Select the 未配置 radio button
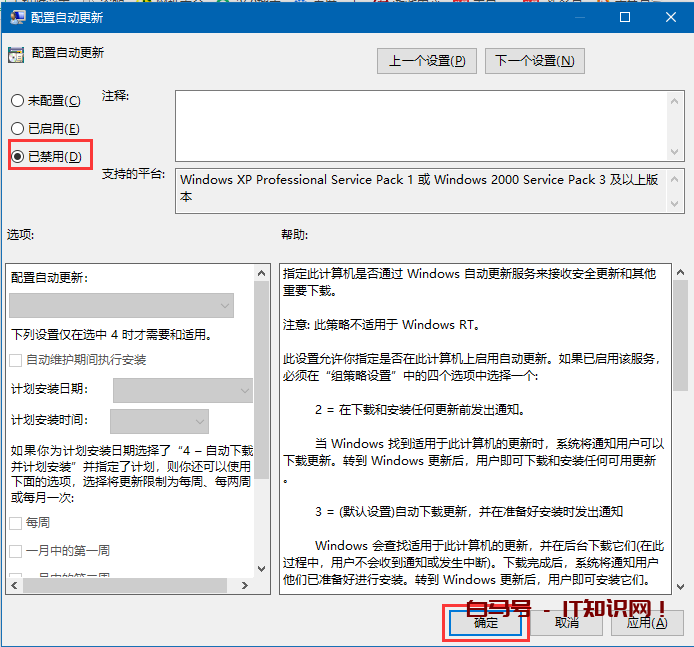This screenshot has height=647, width=694. tap(17, 101)
